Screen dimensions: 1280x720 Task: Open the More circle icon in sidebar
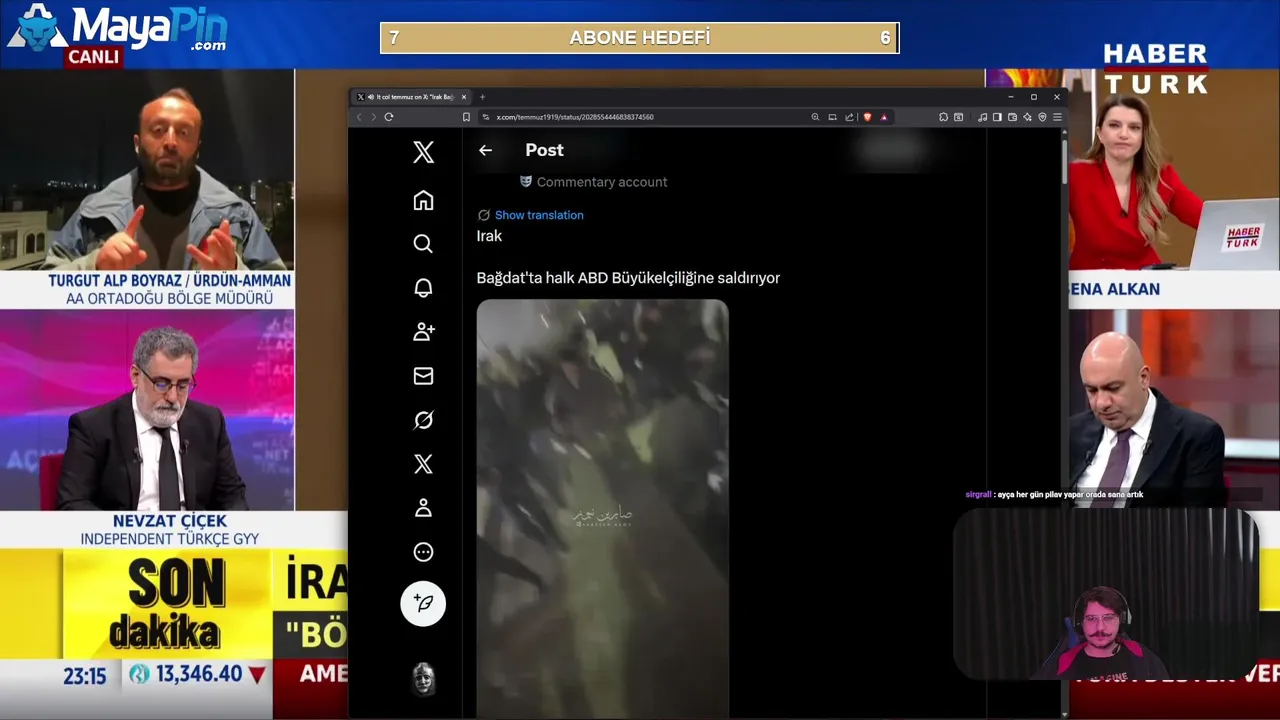[423, 552]
